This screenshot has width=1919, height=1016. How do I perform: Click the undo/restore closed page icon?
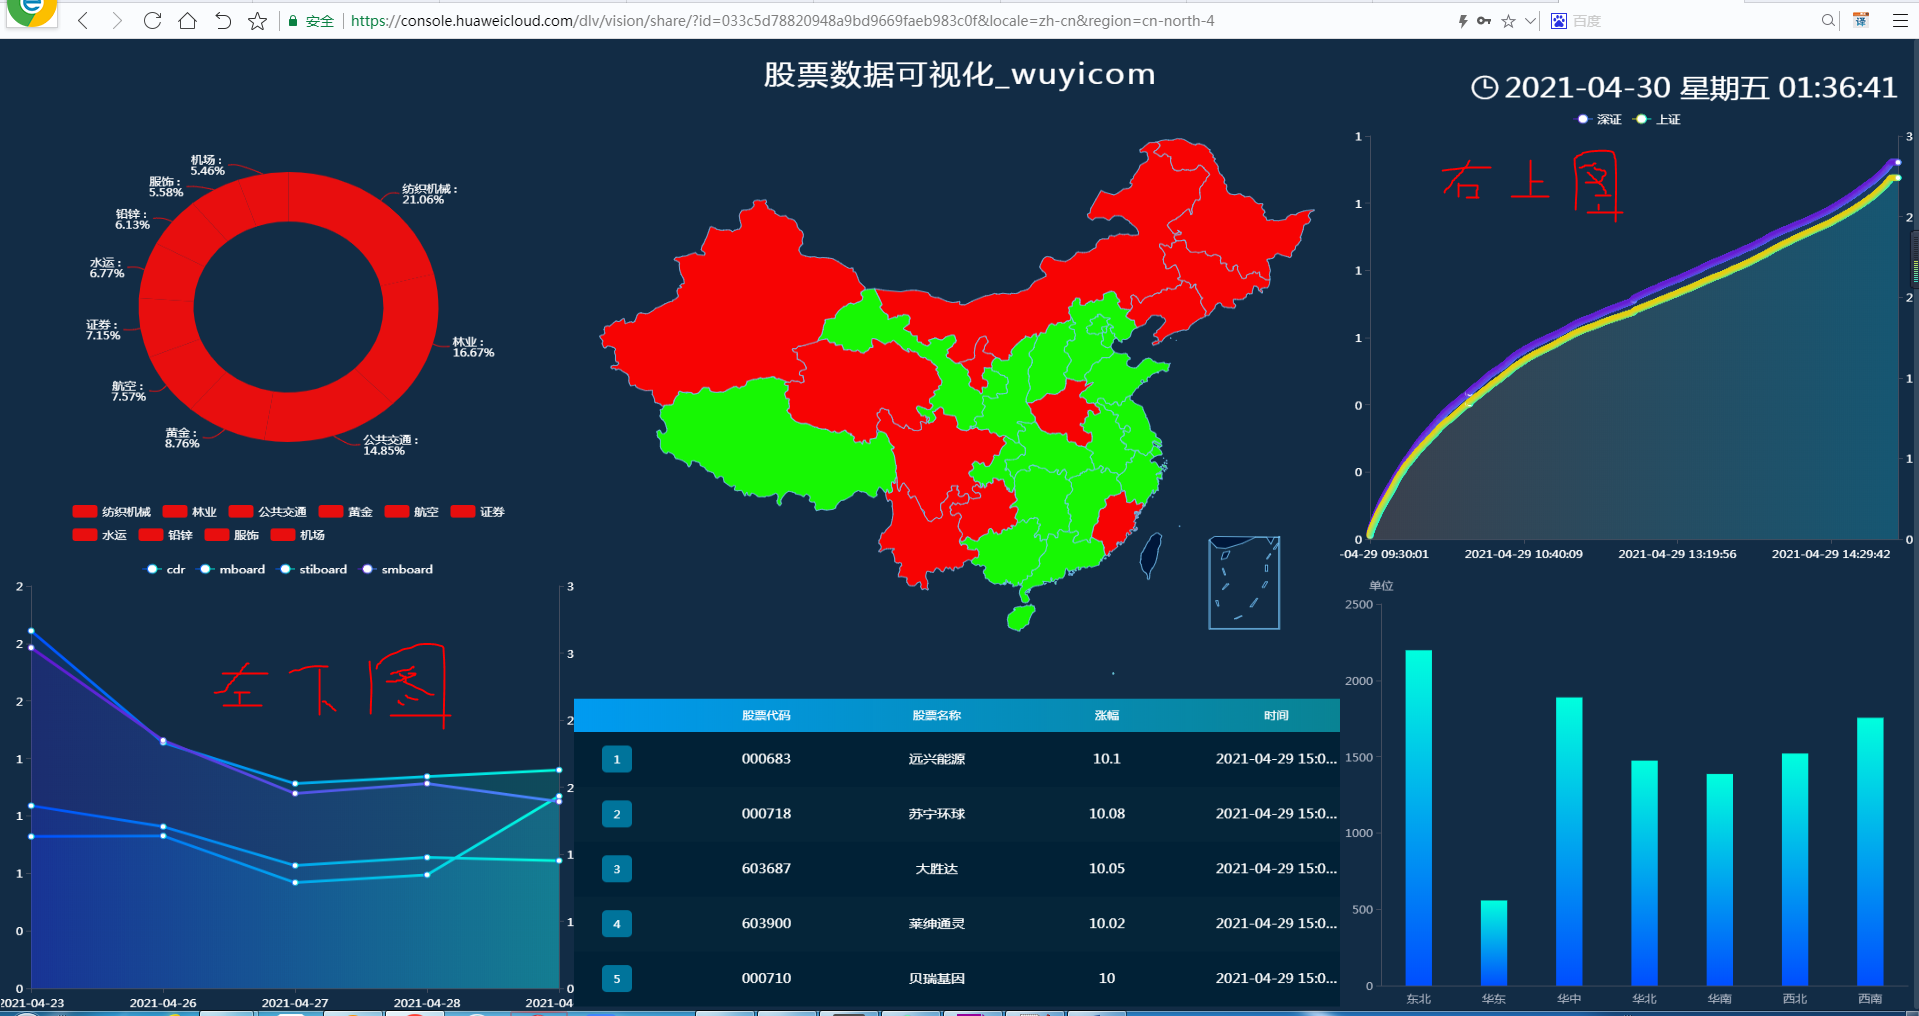[x=223, y=20]
